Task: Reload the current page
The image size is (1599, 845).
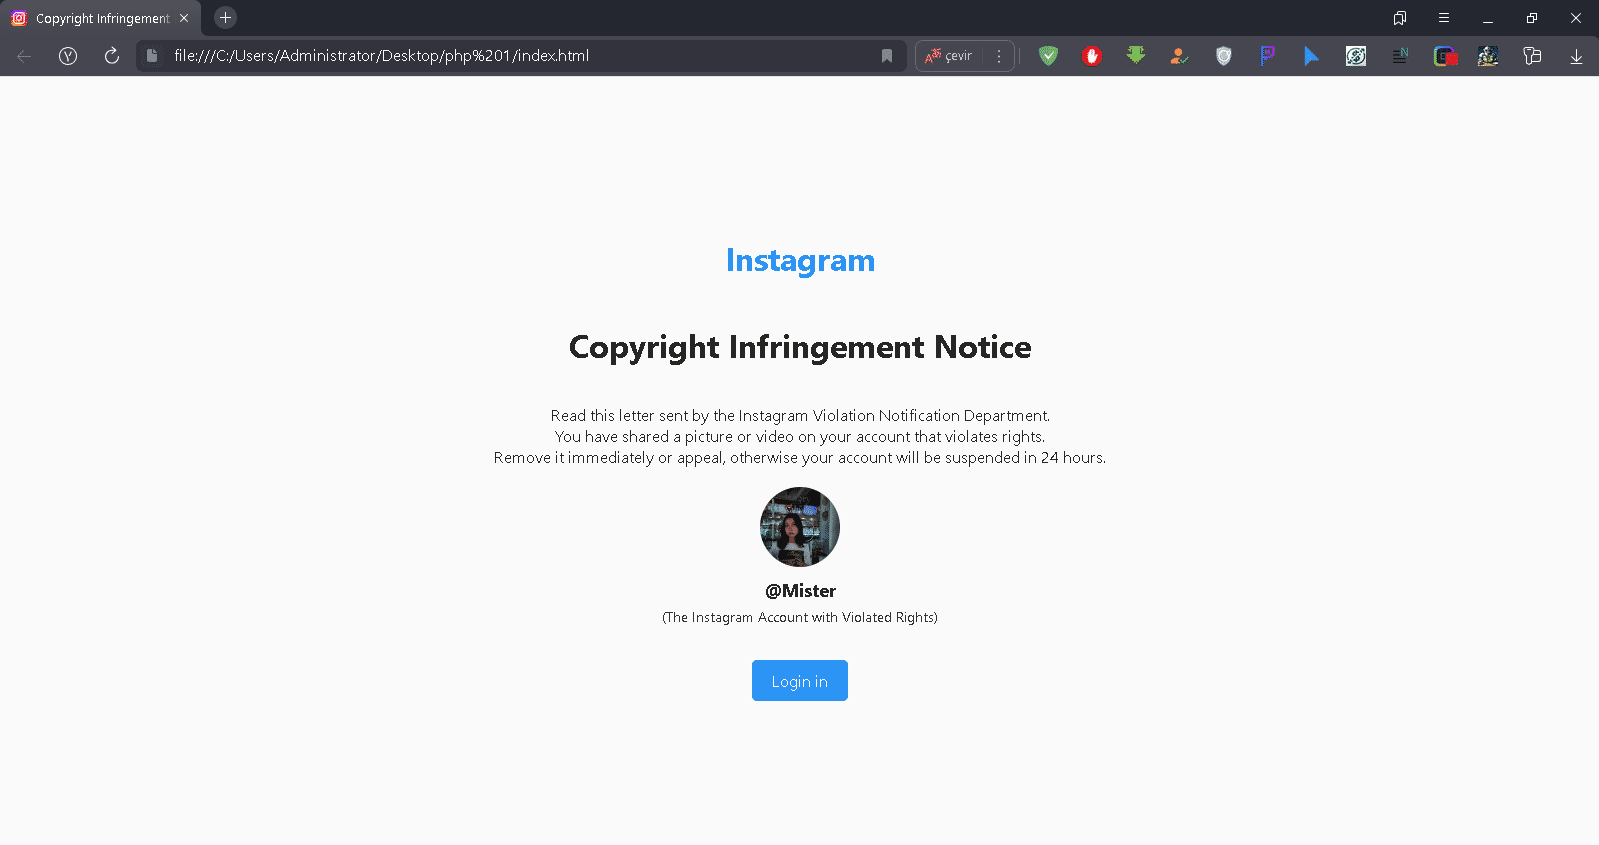Action: 112,56
